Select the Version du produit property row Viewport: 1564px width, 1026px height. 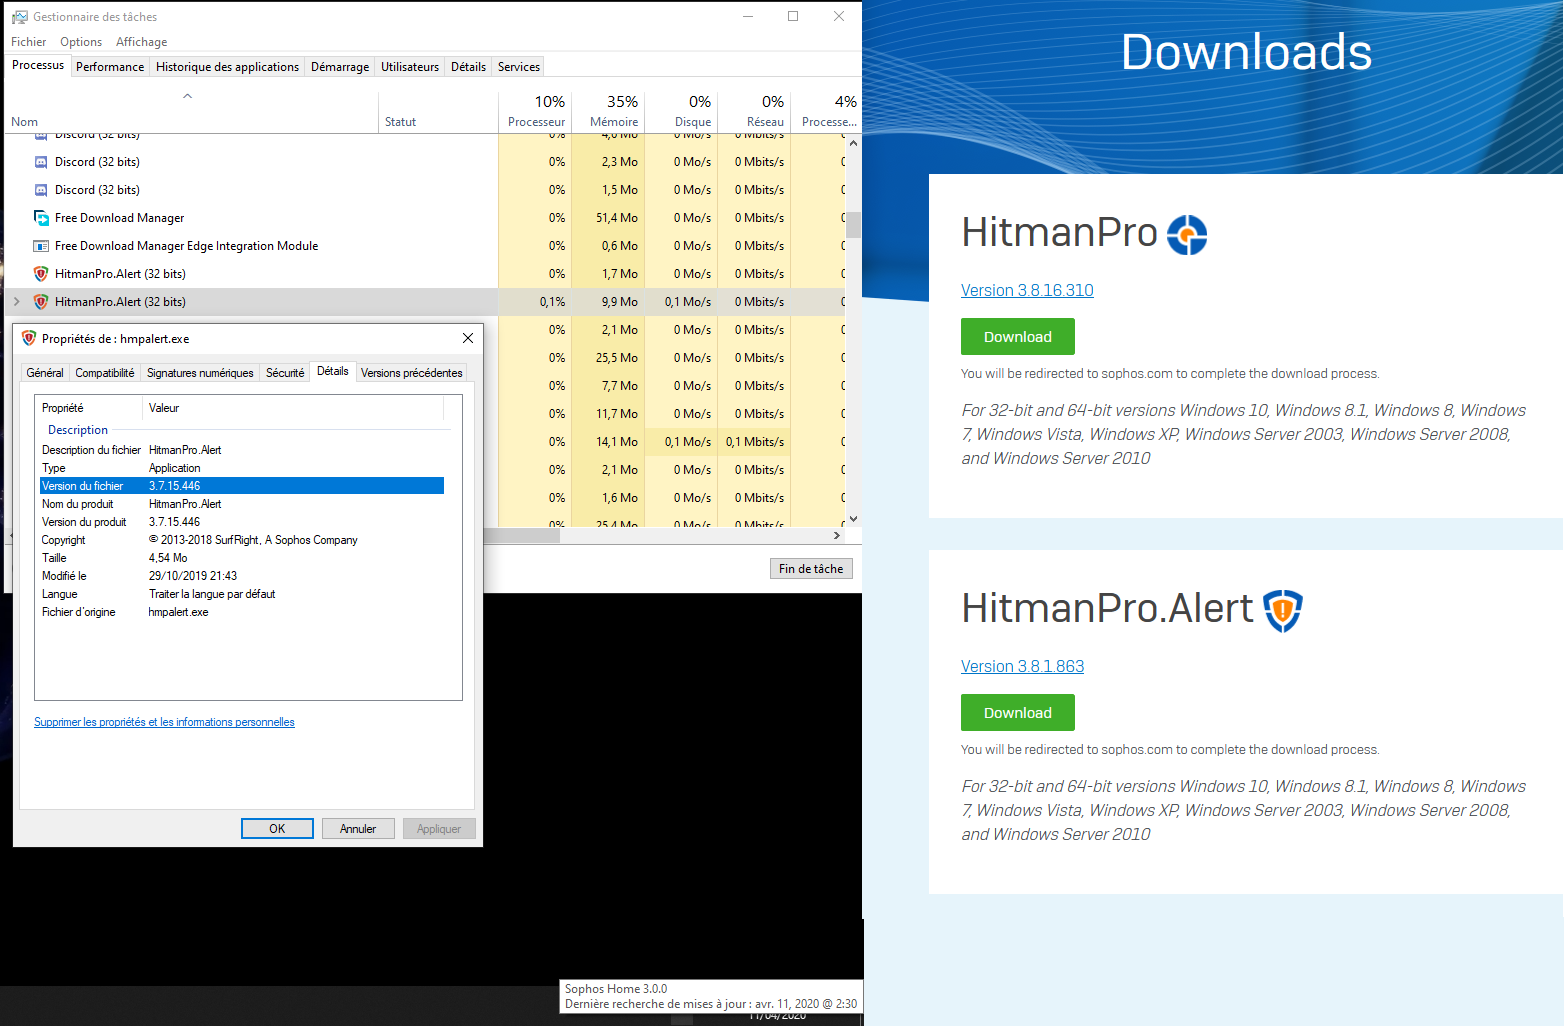tap(241, 522)
